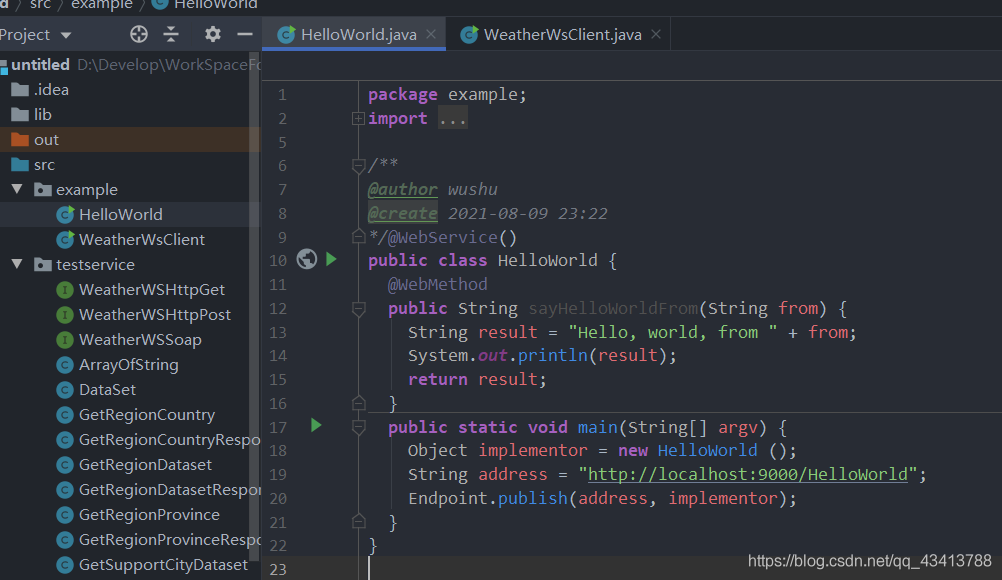Click the globe web service gutter icon
Viewport: 1002px width, 580px height.
(x=306, y=259)
